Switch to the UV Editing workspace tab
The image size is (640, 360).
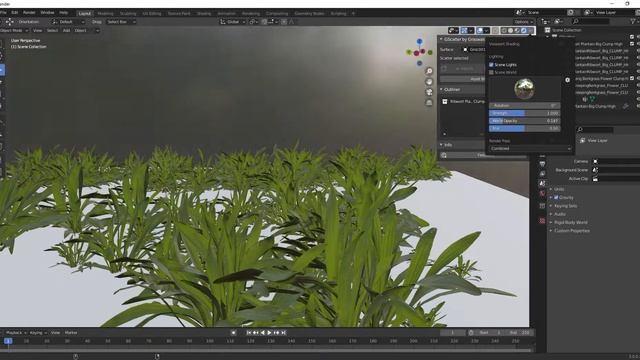tap(152, 13)
